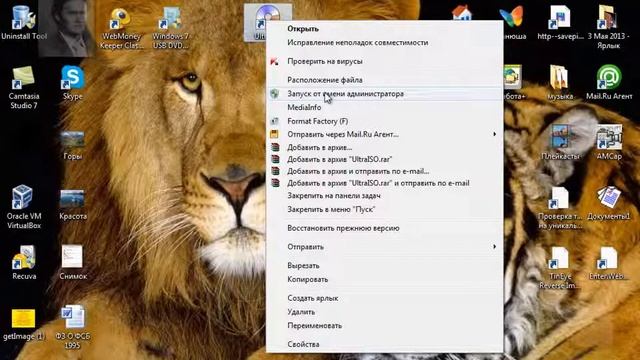Open Проверка на уникальность shortcut
The height and width of the screenshot is (360, 640).
pyautogui.click(x=560, y=208)
